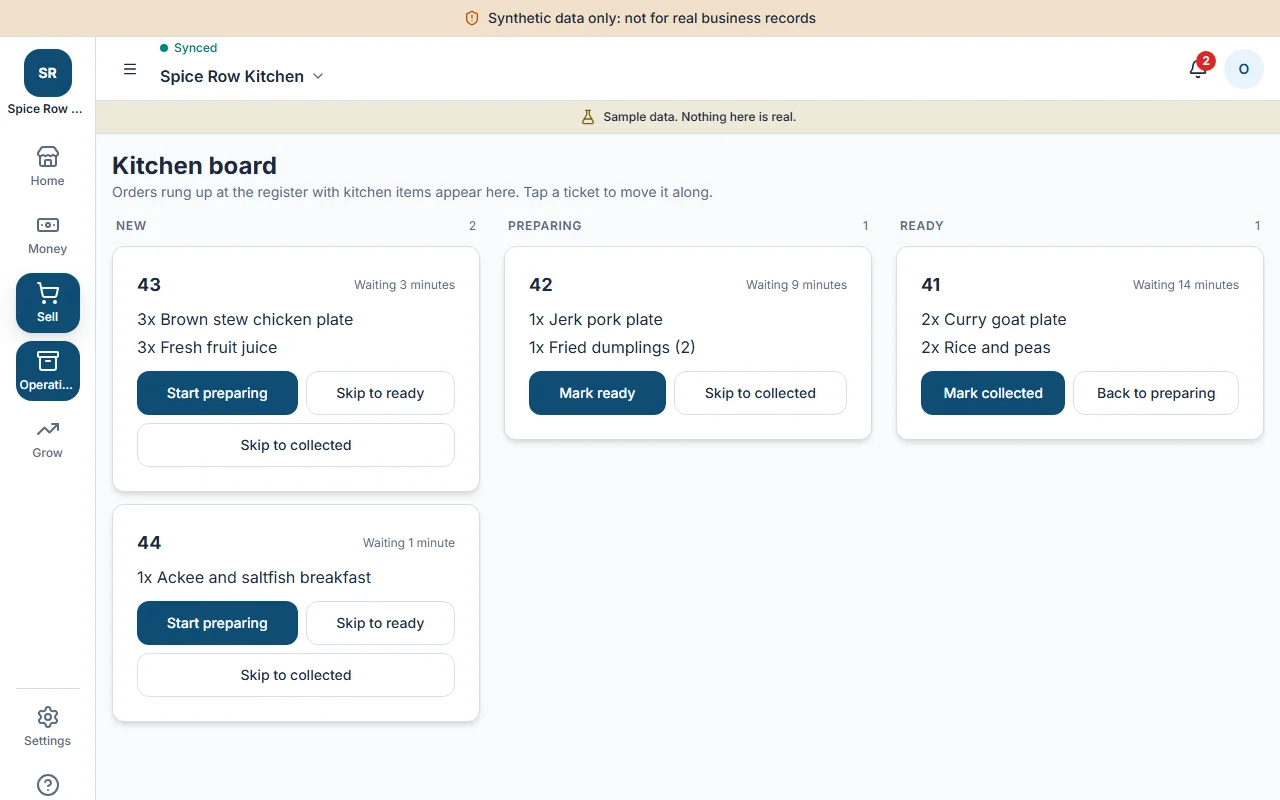The image size is (1280, 800).
Task: Click the SR business logo
Action: click(47, 73)
